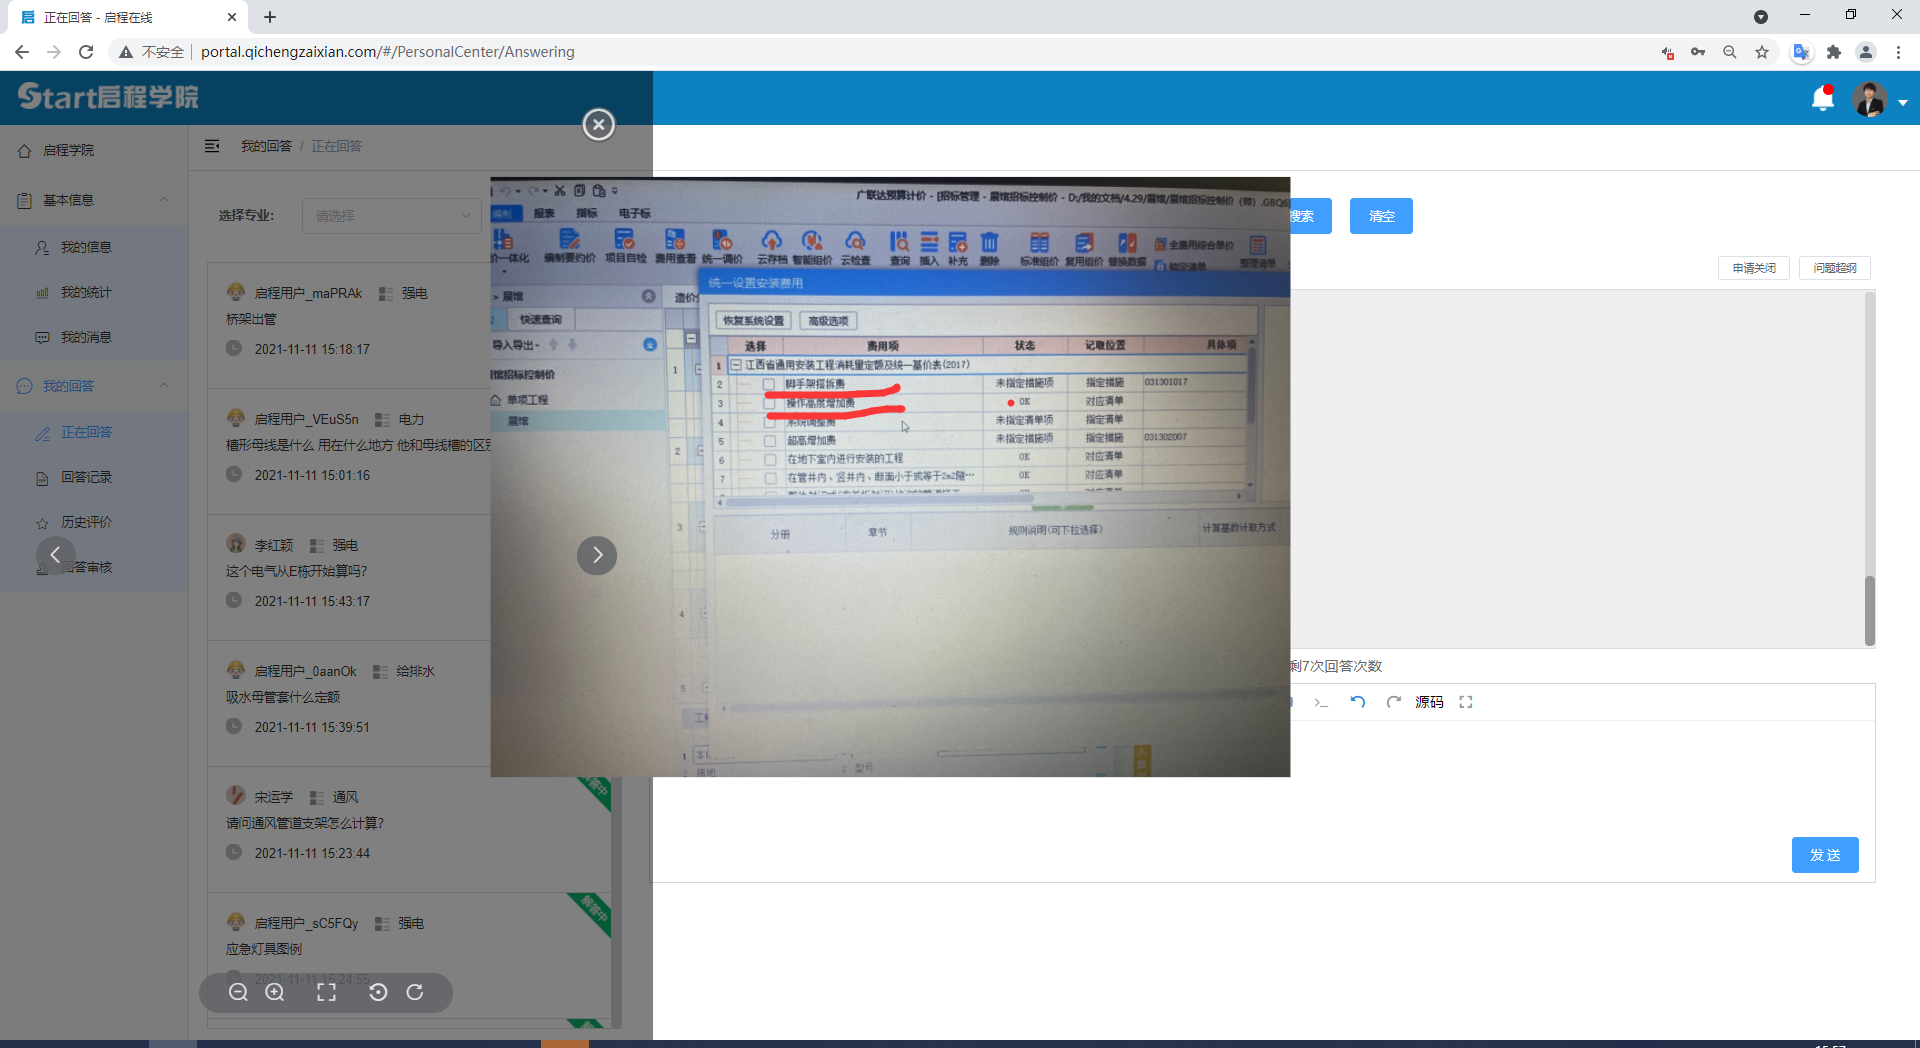Open a new browser tab

(x=270, y=17)
